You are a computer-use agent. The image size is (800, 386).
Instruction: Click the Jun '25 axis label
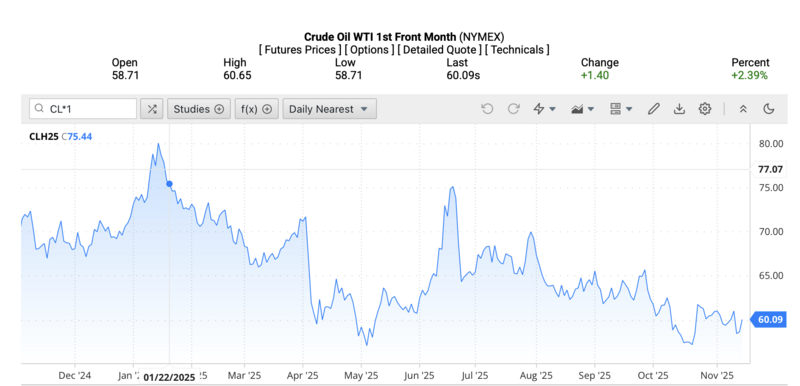point(419,376)
